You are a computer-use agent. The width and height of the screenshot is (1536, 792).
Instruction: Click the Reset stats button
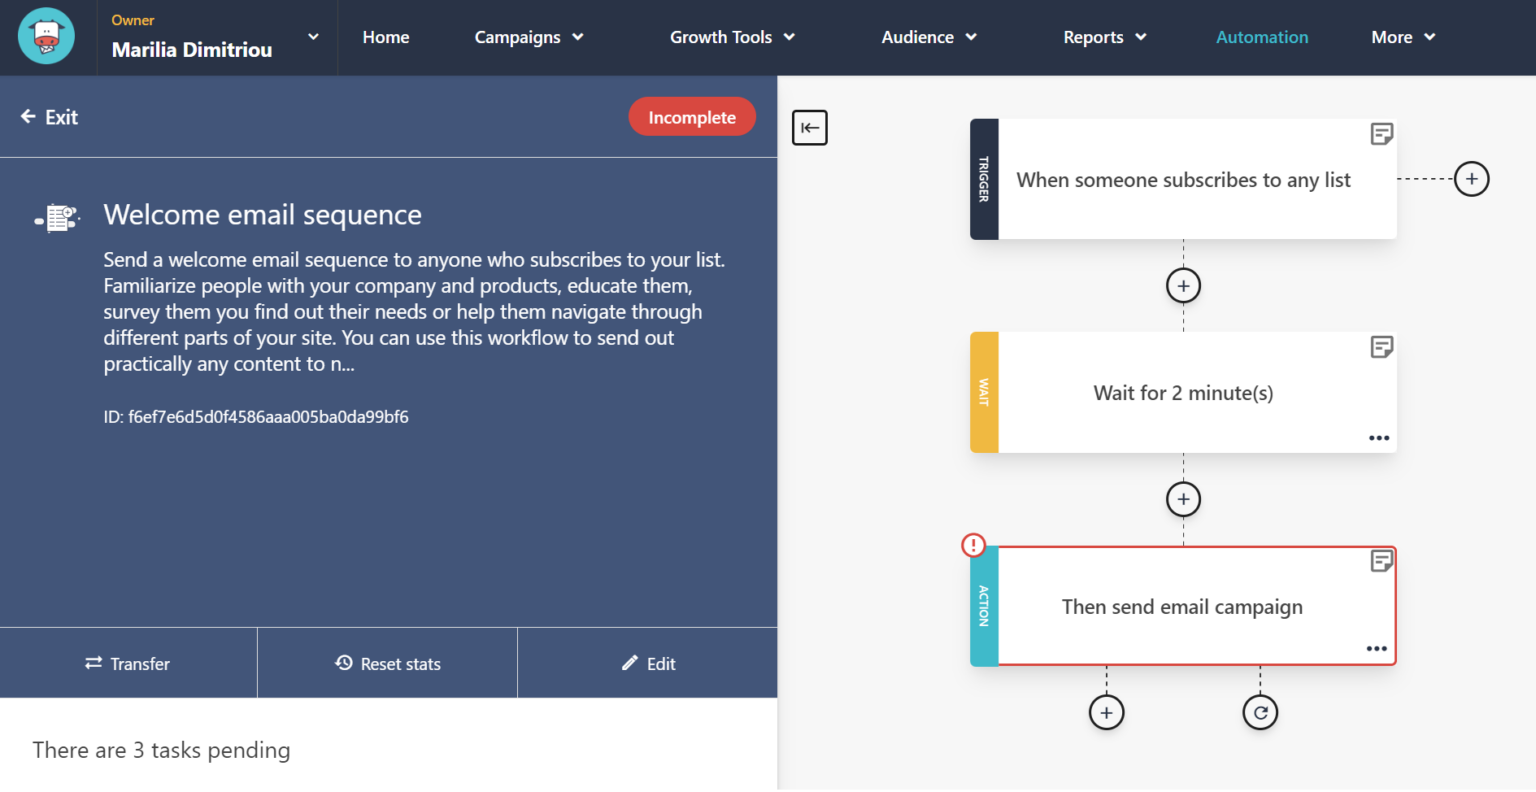[x=387, y=662]
